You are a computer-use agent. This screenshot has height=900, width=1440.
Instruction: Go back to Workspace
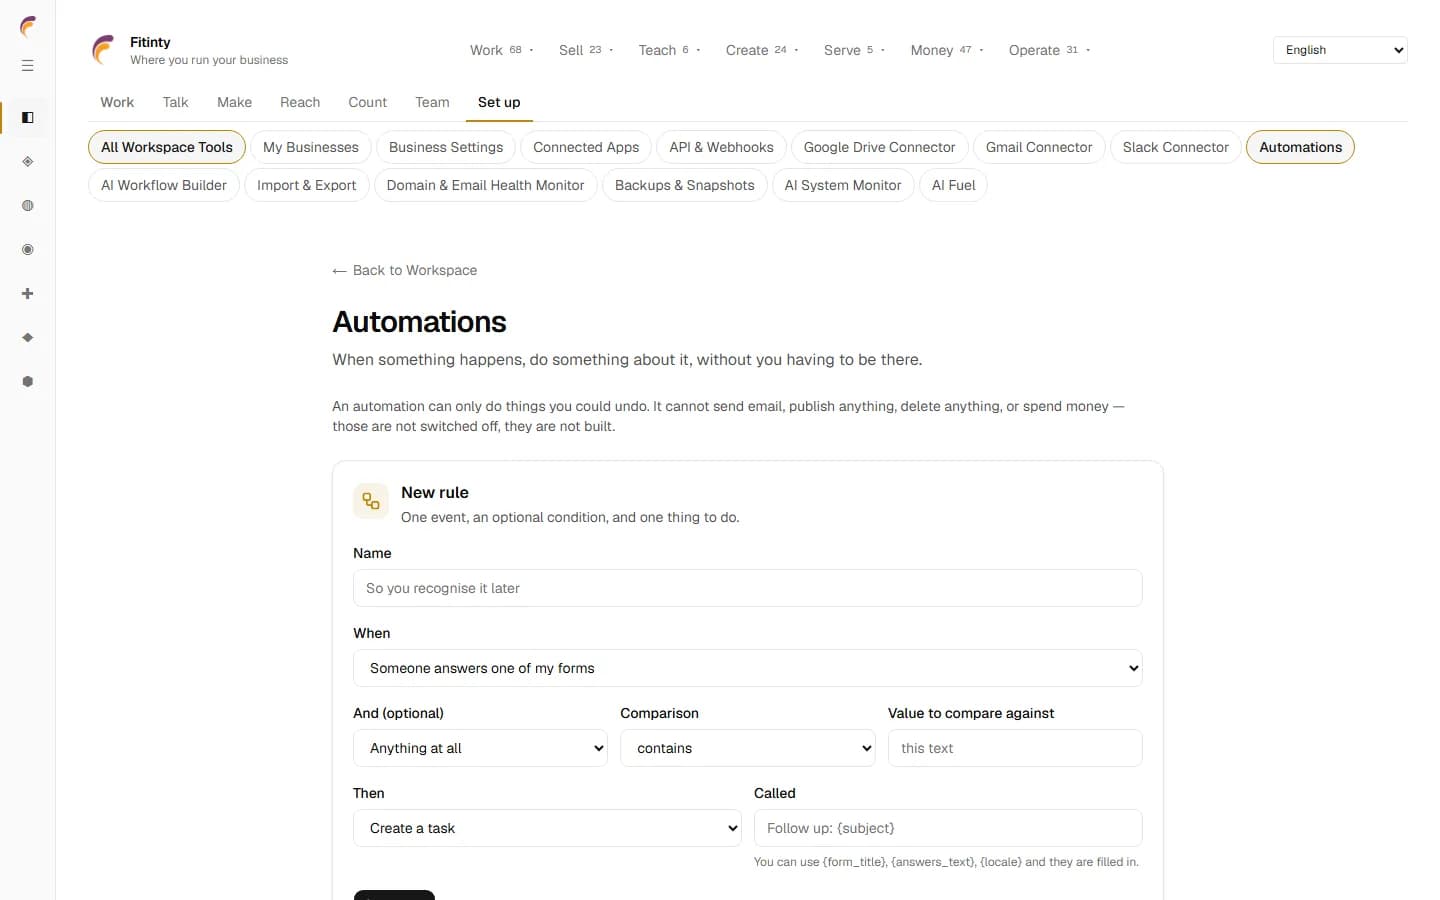(x=405, y=270)
